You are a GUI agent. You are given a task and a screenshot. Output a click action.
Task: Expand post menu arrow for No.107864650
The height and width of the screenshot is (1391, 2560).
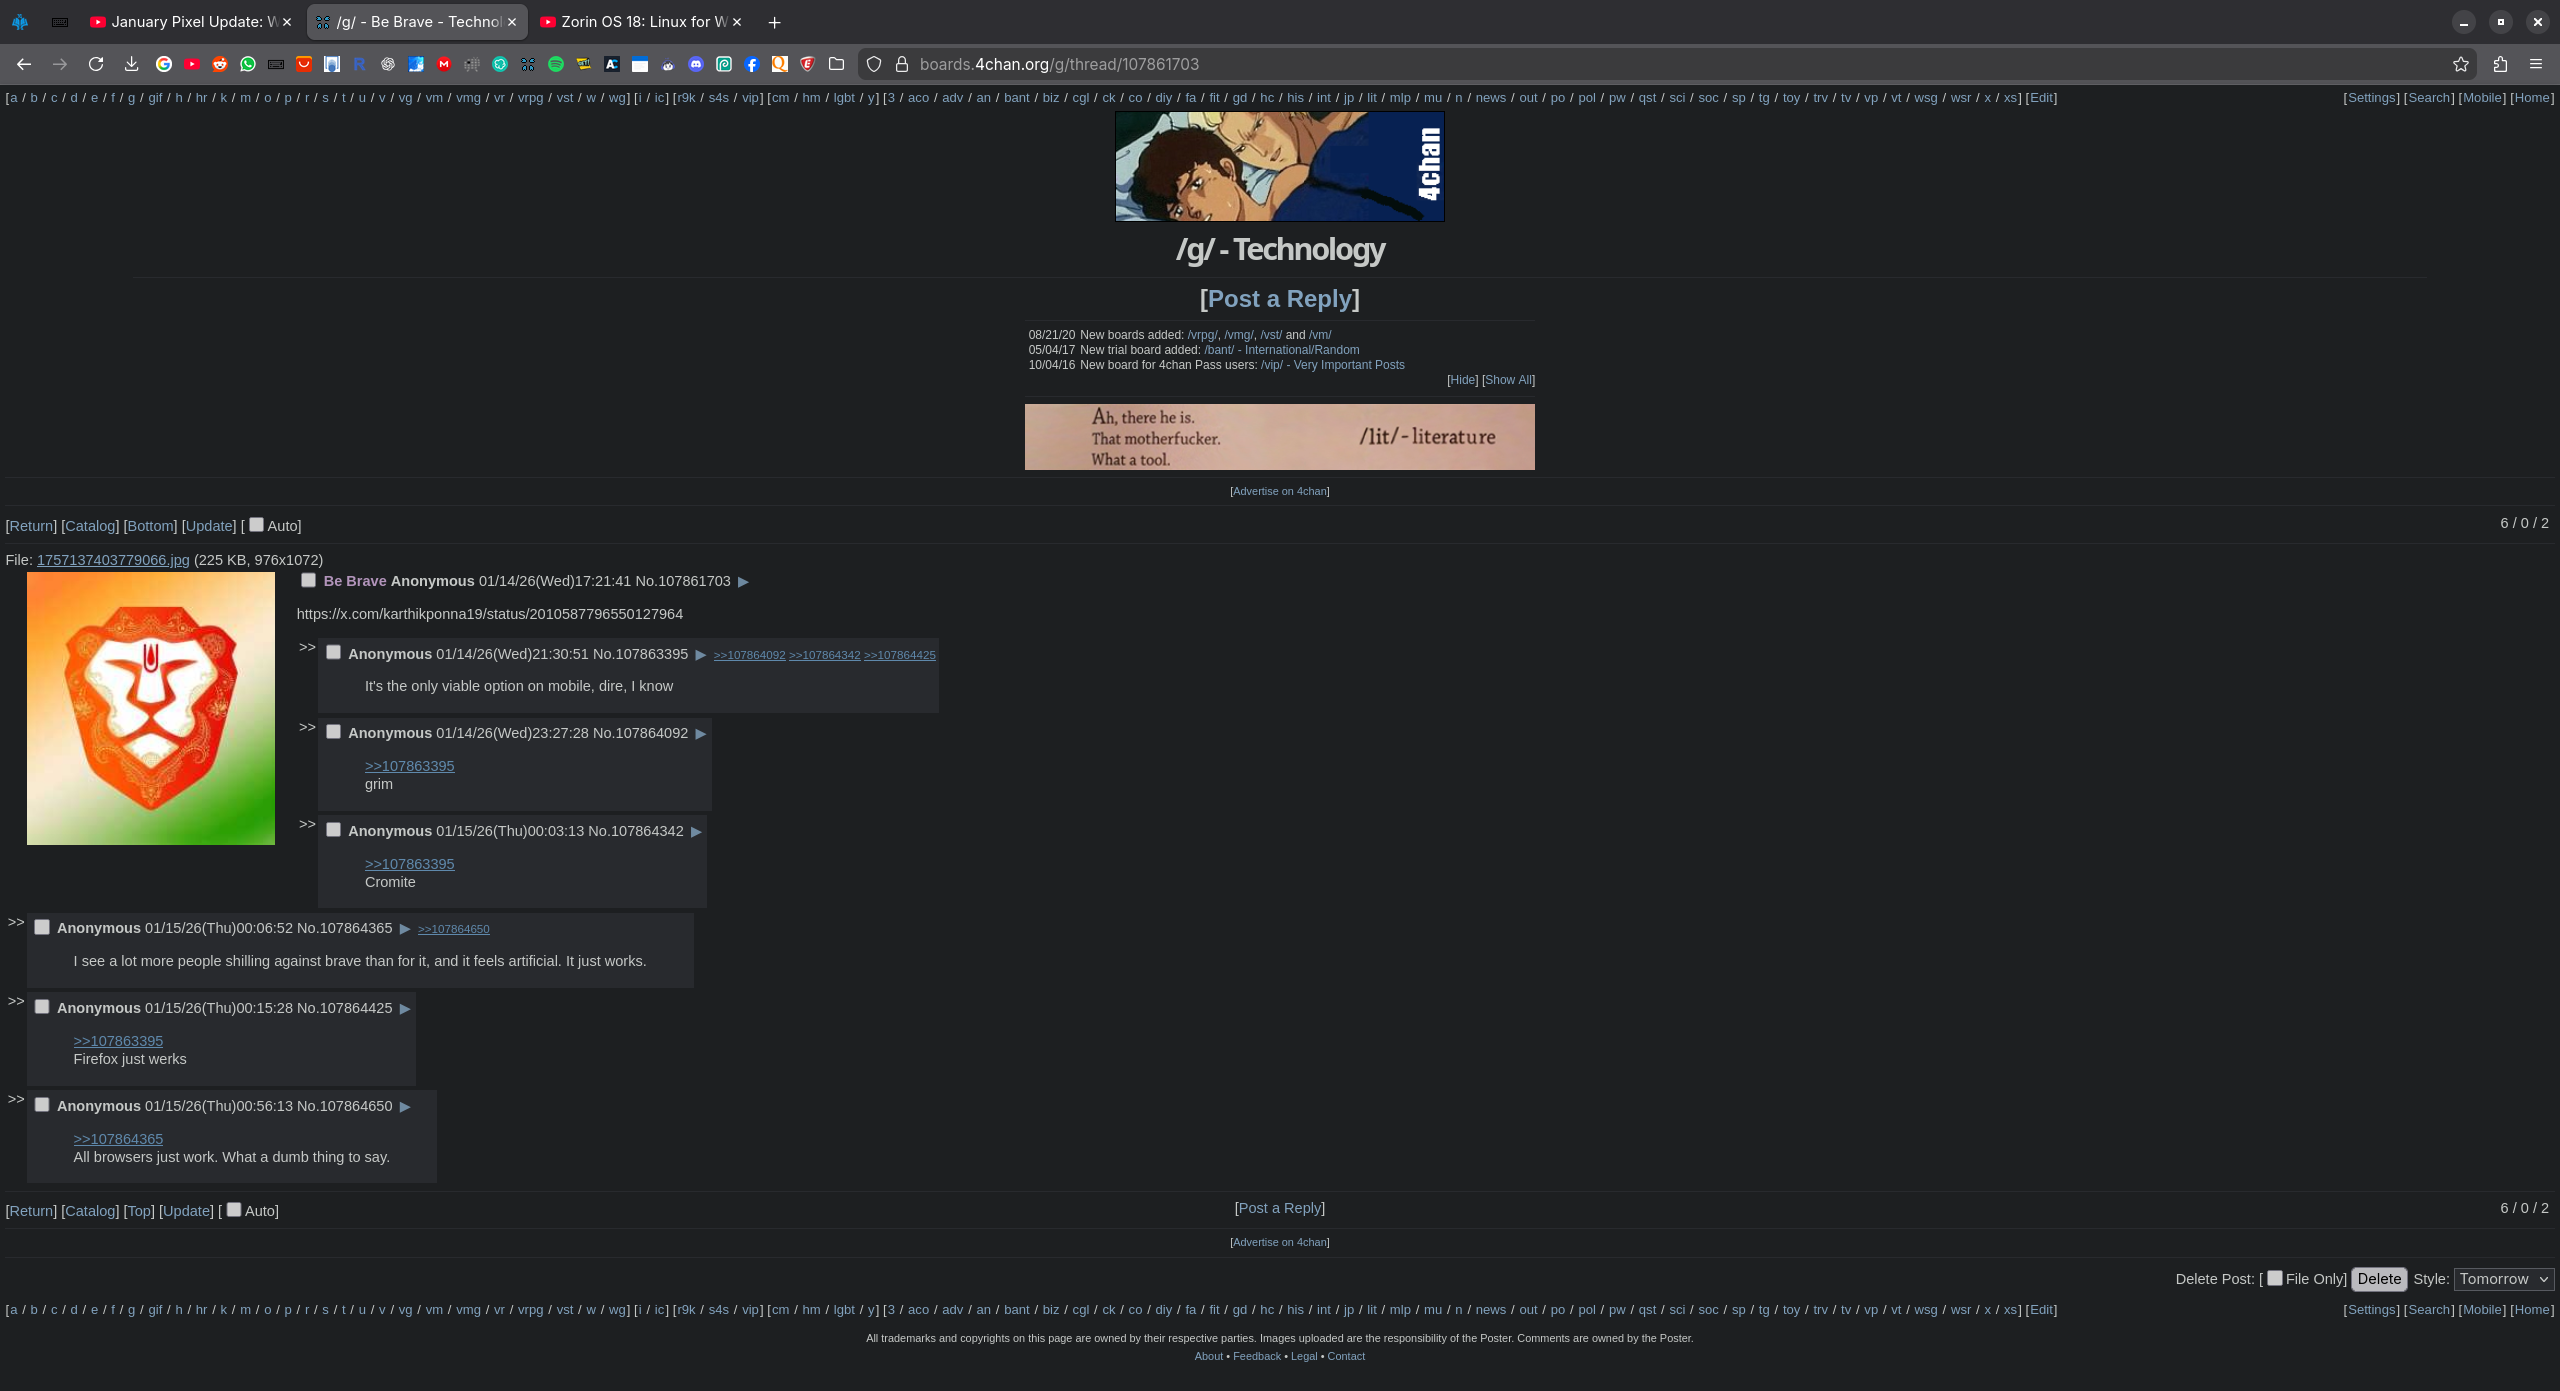click(405, 1106)
